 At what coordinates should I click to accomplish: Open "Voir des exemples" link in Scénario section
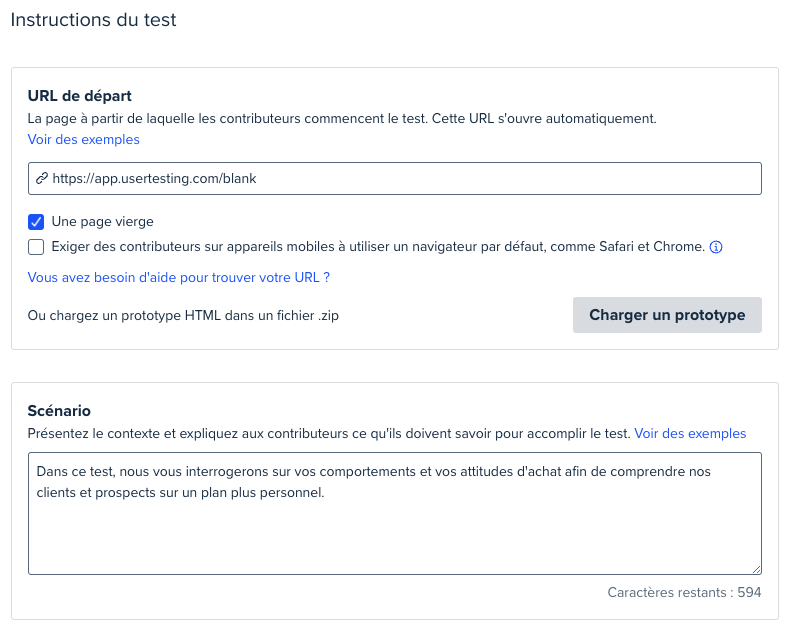[690, 433]
